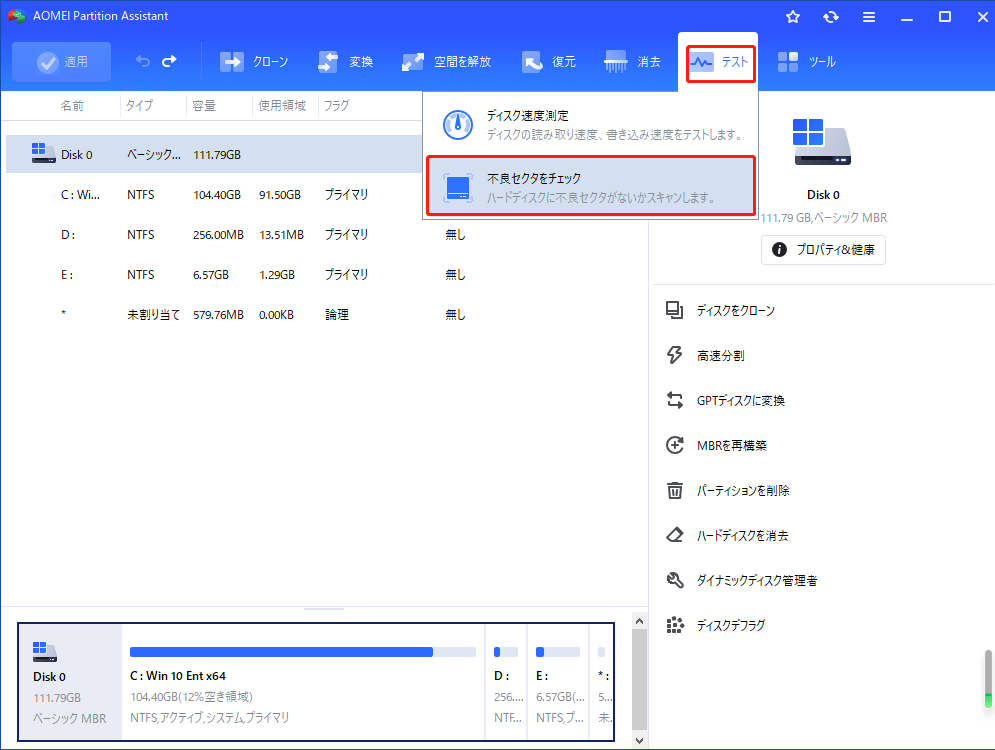Click MBRを再構築 rebuild MBR option

[x=716, y=445]
